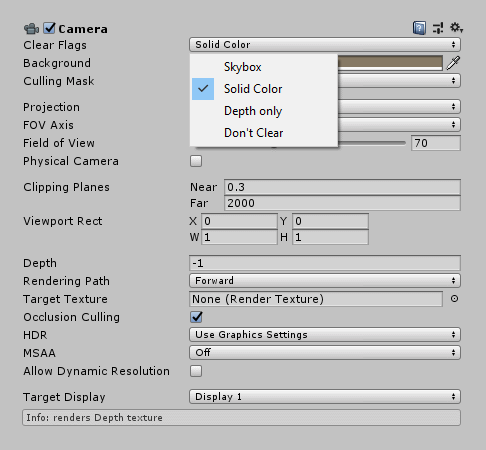This screenshot has width=486, height=450.
Task: Open the MSAA dropdown
Action: click(325, 353)
